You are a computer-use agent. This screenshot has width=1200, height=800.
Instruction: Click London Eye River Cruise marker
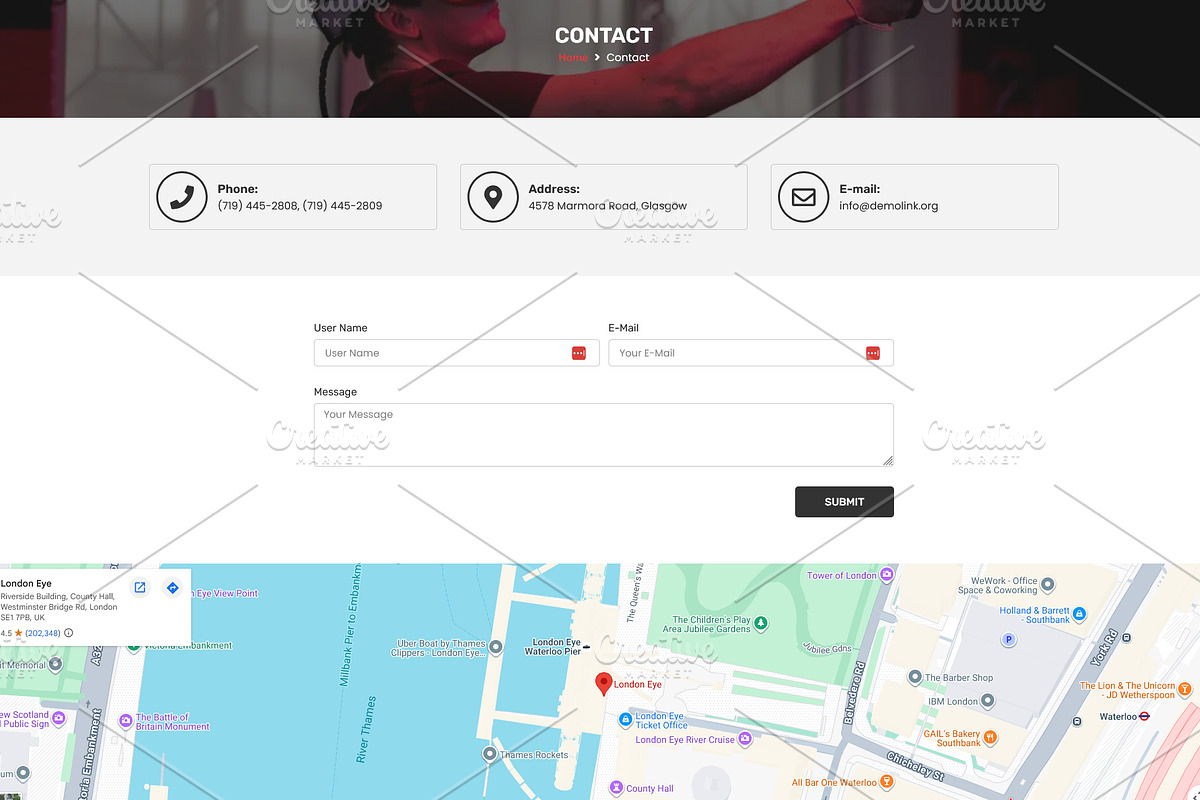(x=743, y=740)
